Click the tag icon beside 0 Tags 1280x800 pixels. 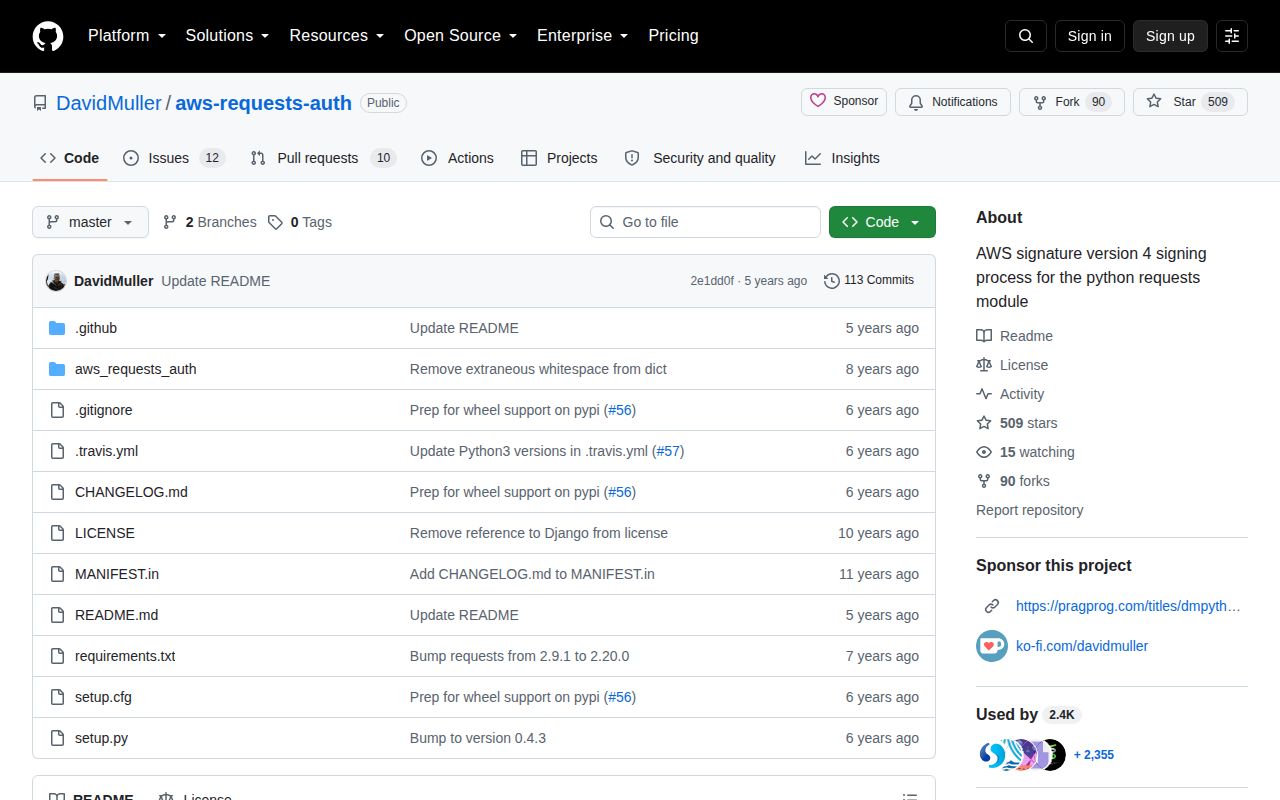pos(275,222)
